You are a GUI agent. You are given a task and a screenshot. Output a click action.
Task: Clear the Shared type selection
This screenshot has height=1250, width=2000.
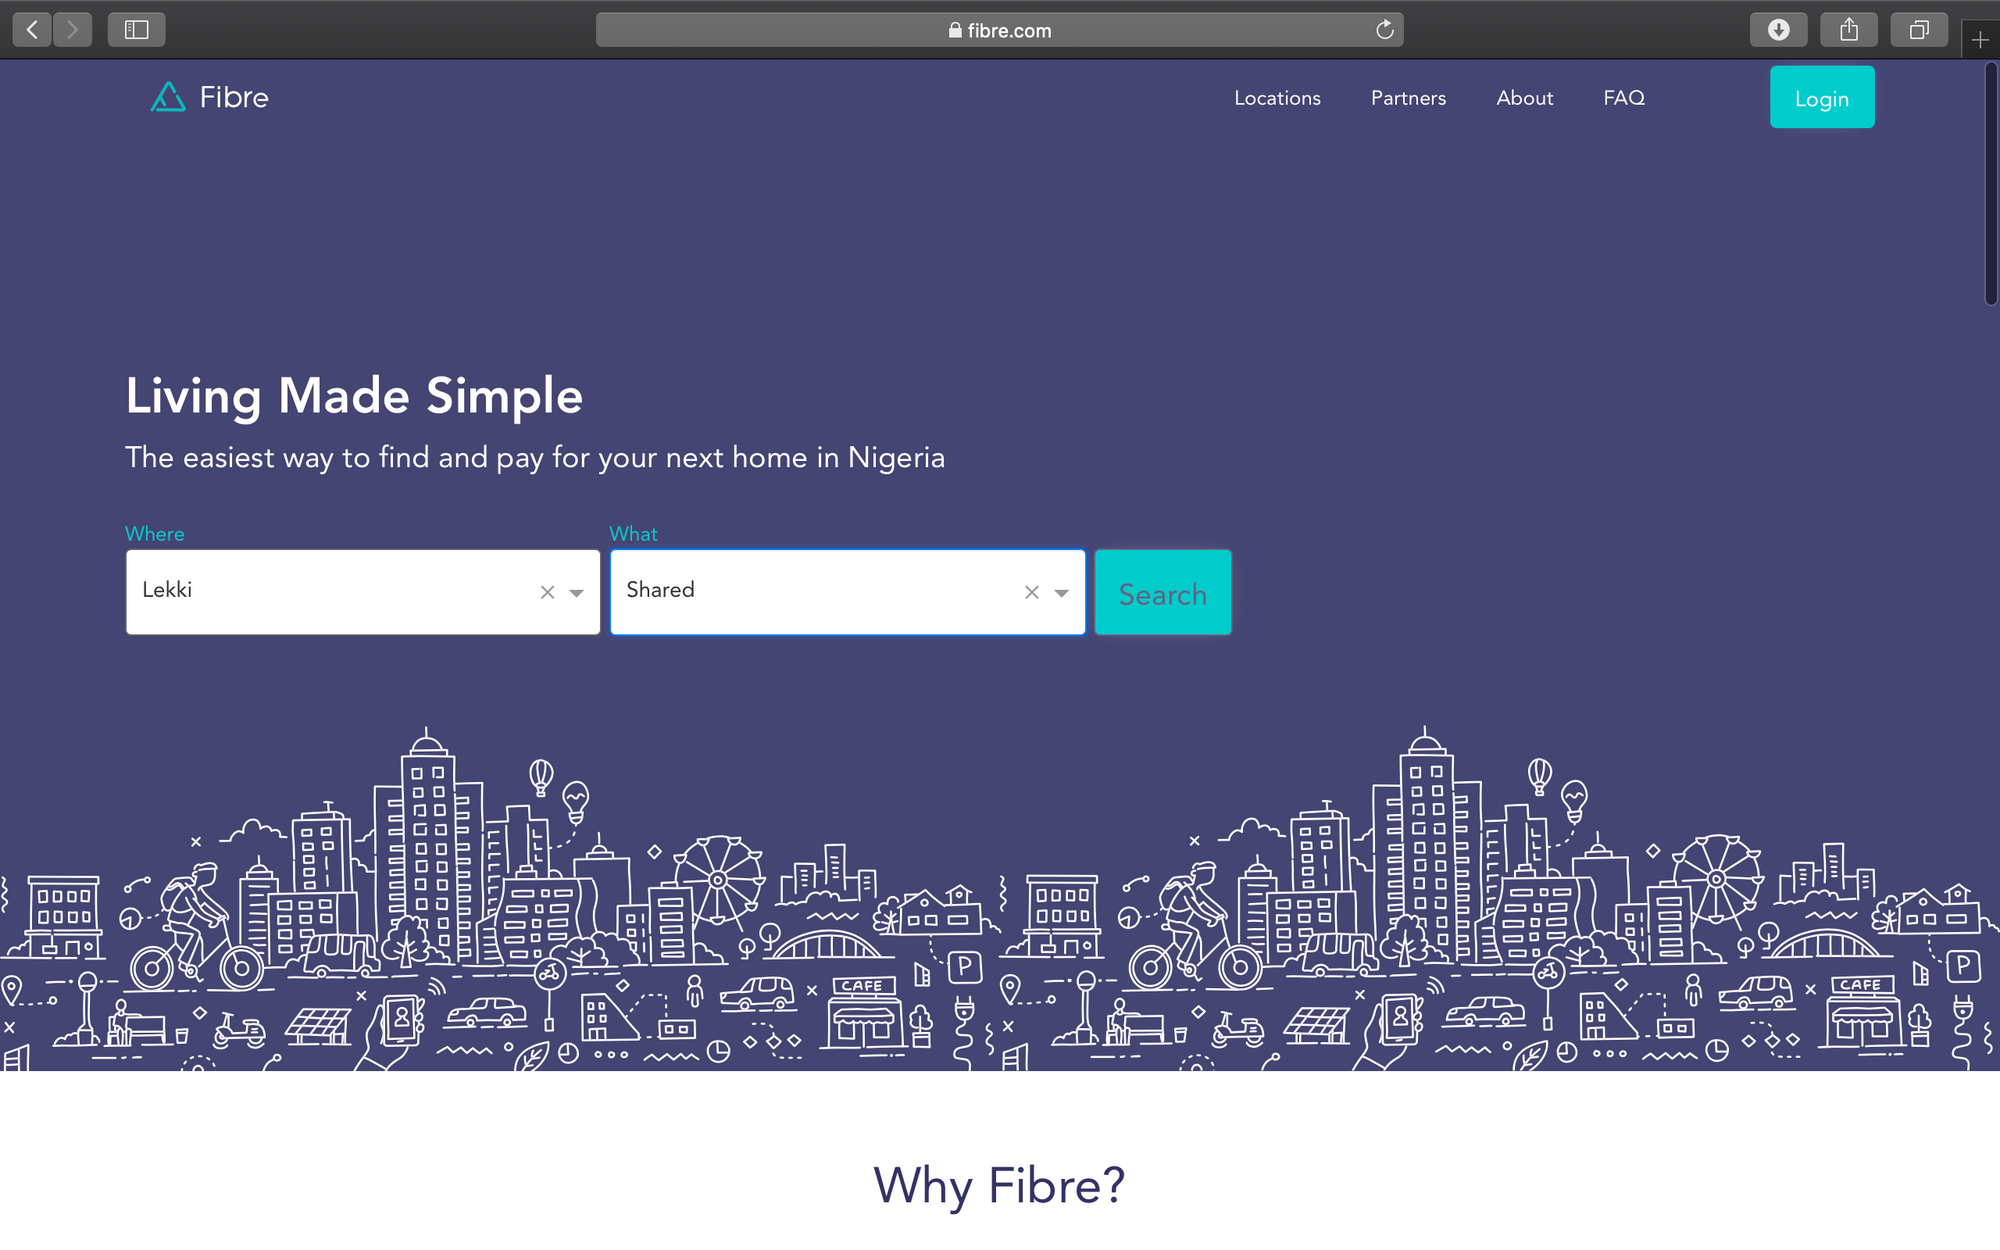pos(1032,592)
